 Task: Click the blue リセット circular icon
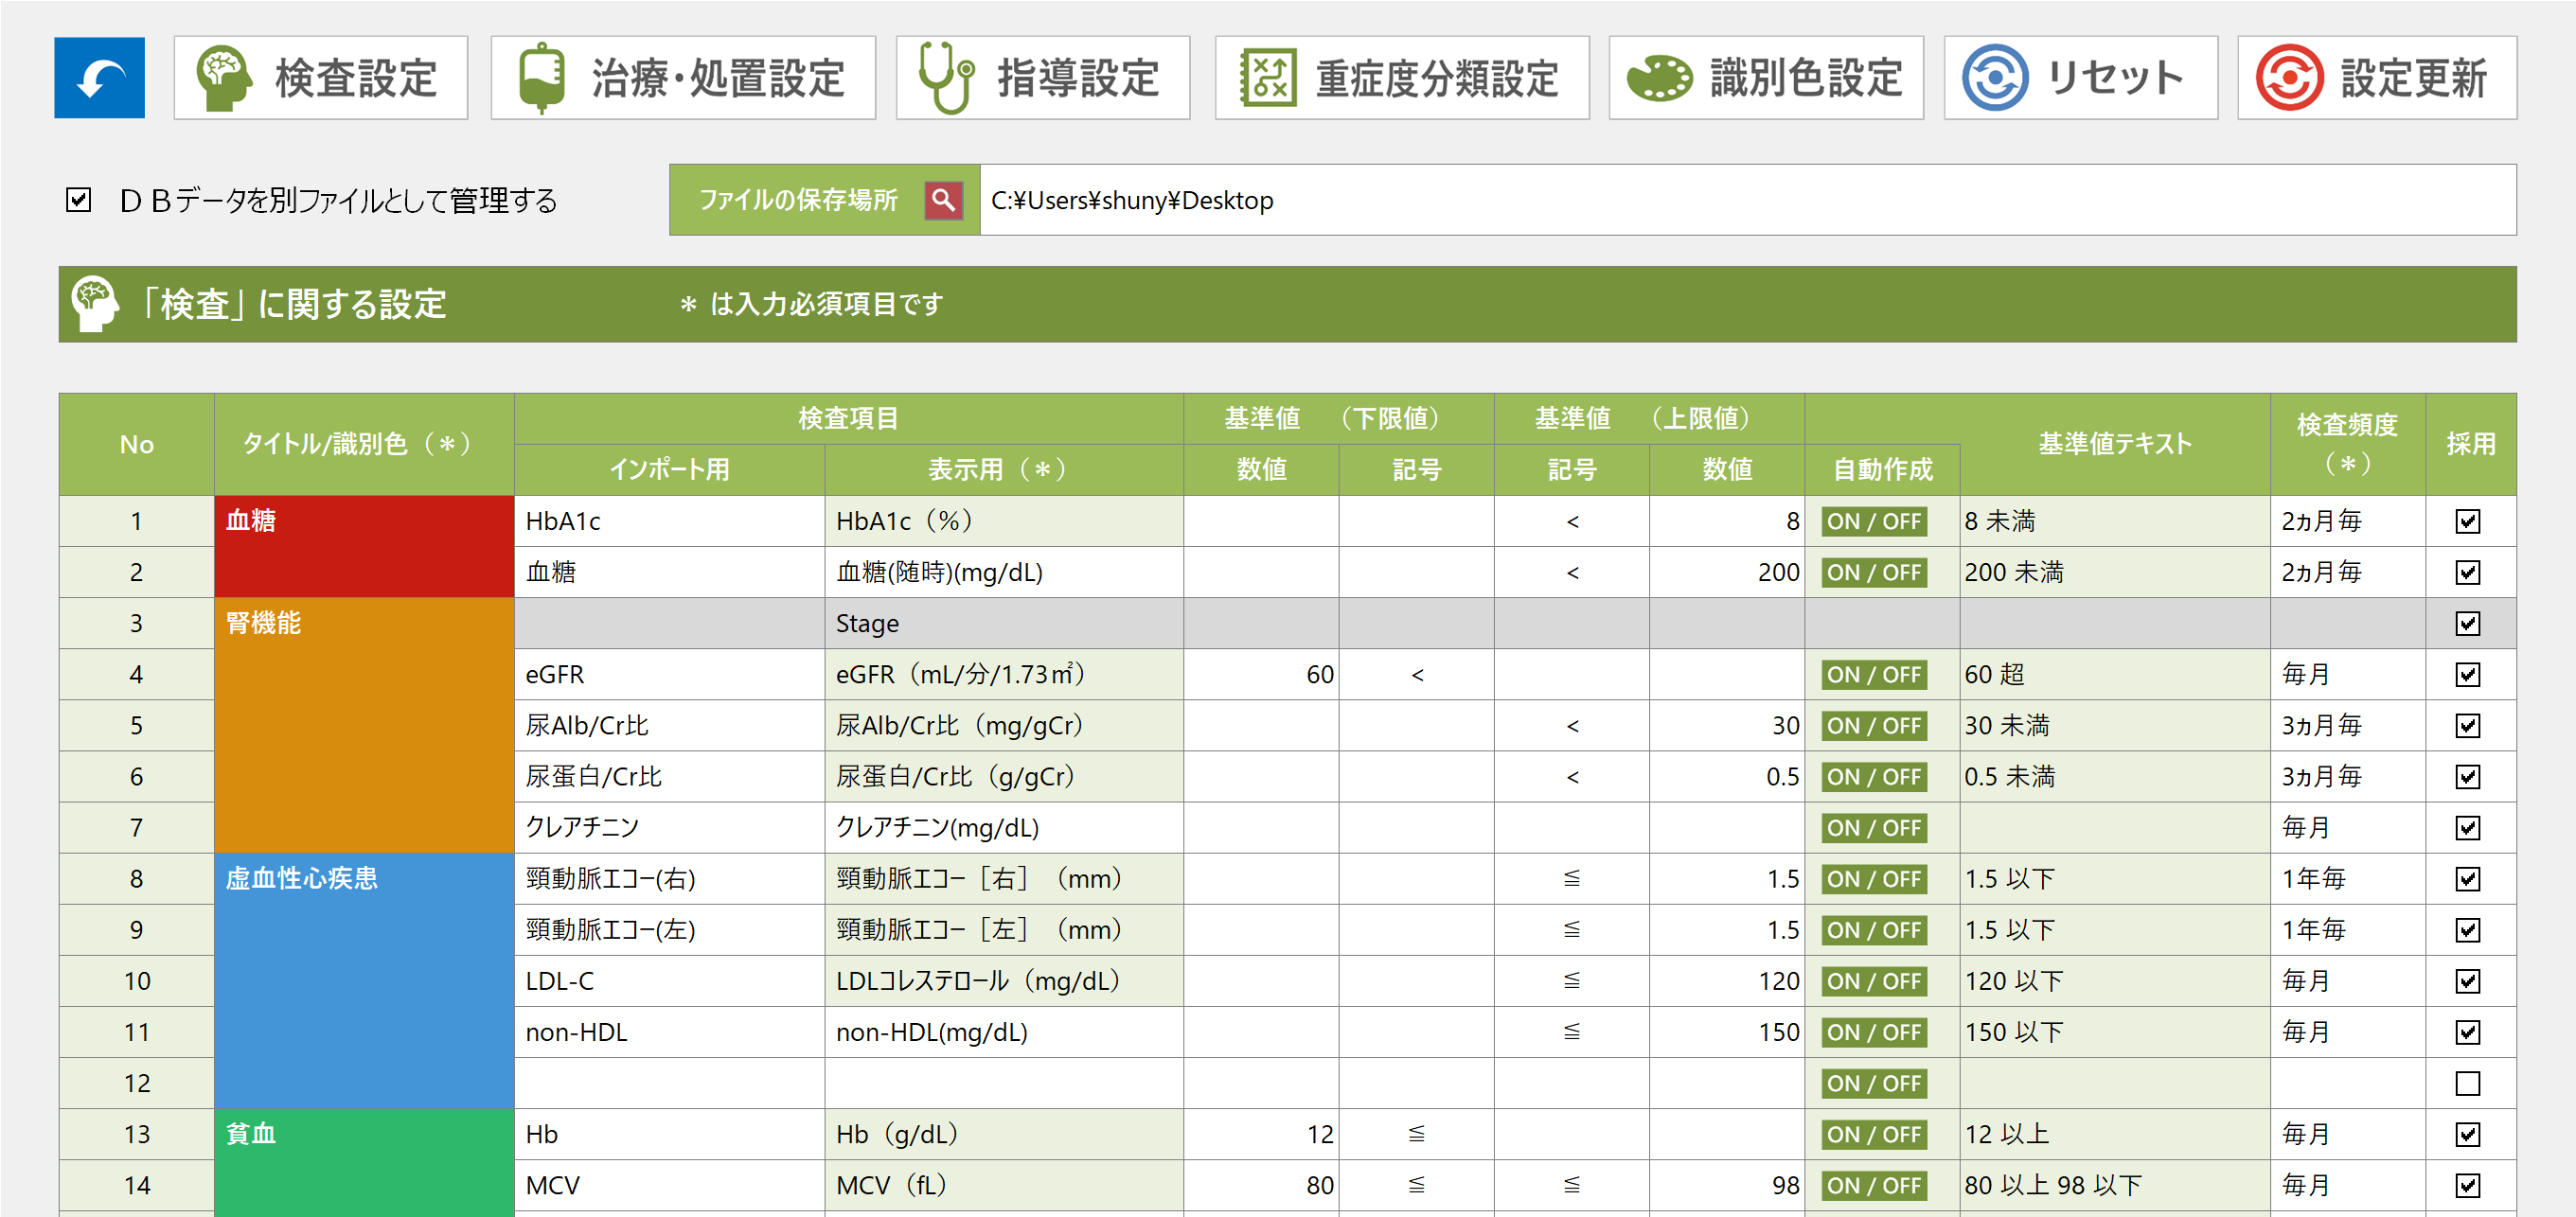pos(1994,78)
